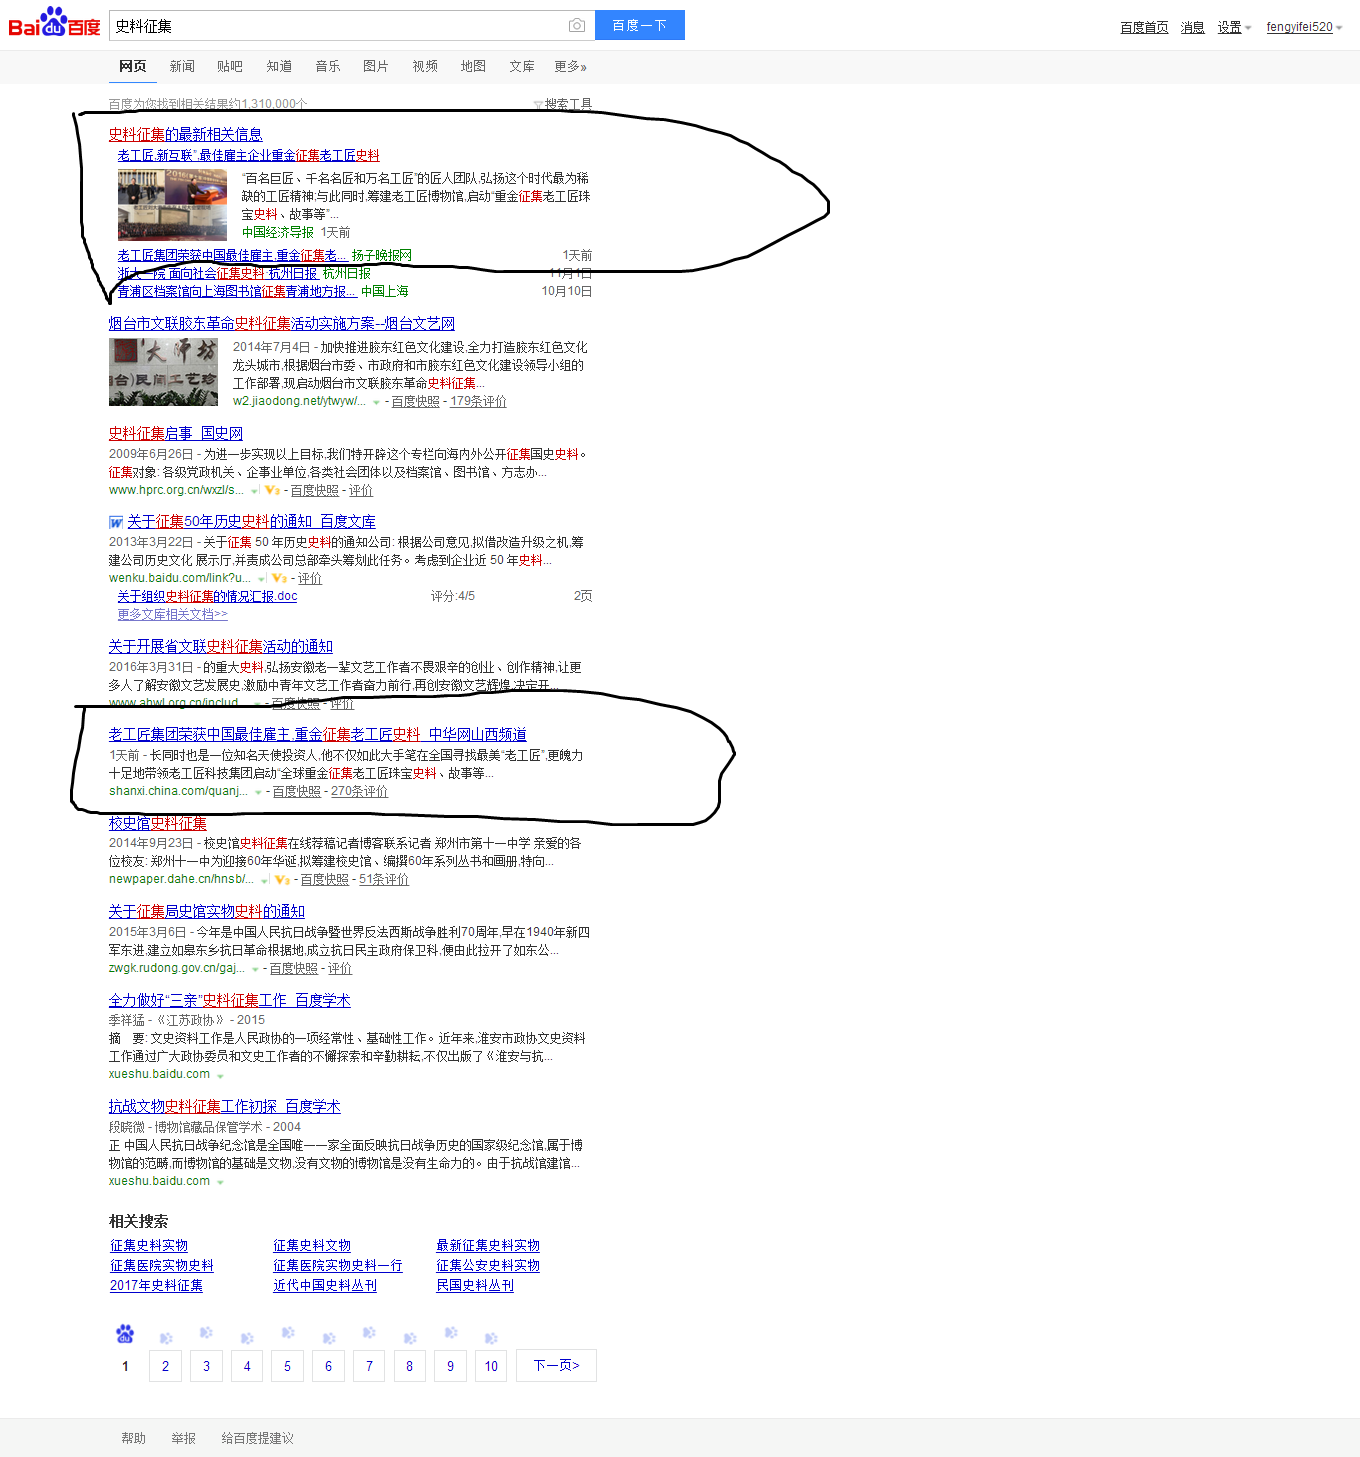This screenshot has width=1360, height=1457.
Task: Open 关于组织史料征集的情况汇报.doc
Action: point(207,596)
